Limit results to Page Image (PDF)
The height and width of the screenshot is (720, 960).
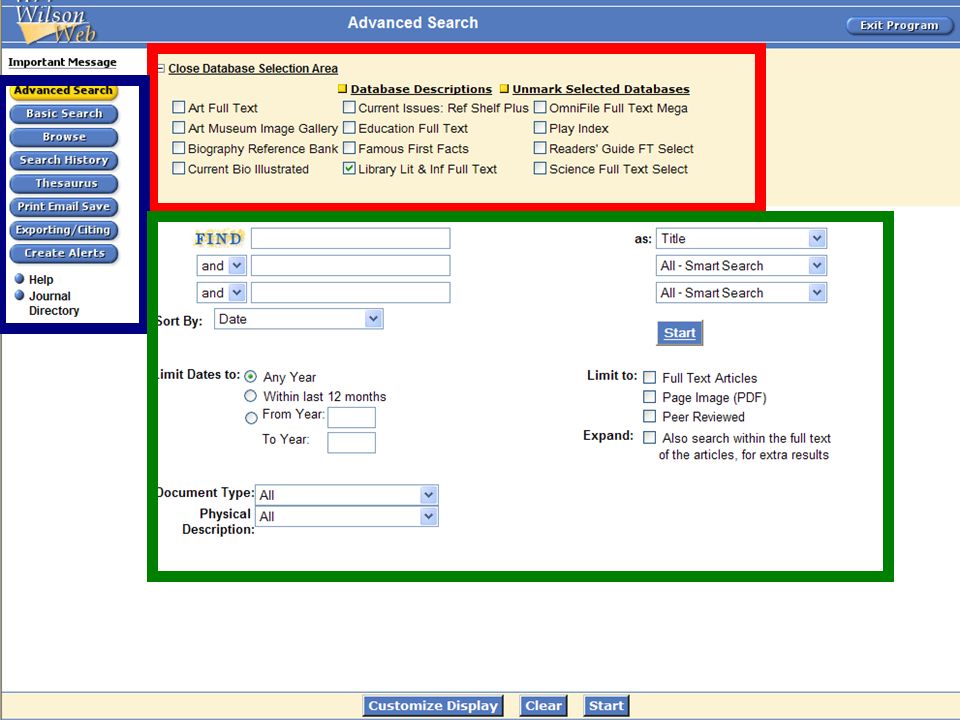(650, 397)
